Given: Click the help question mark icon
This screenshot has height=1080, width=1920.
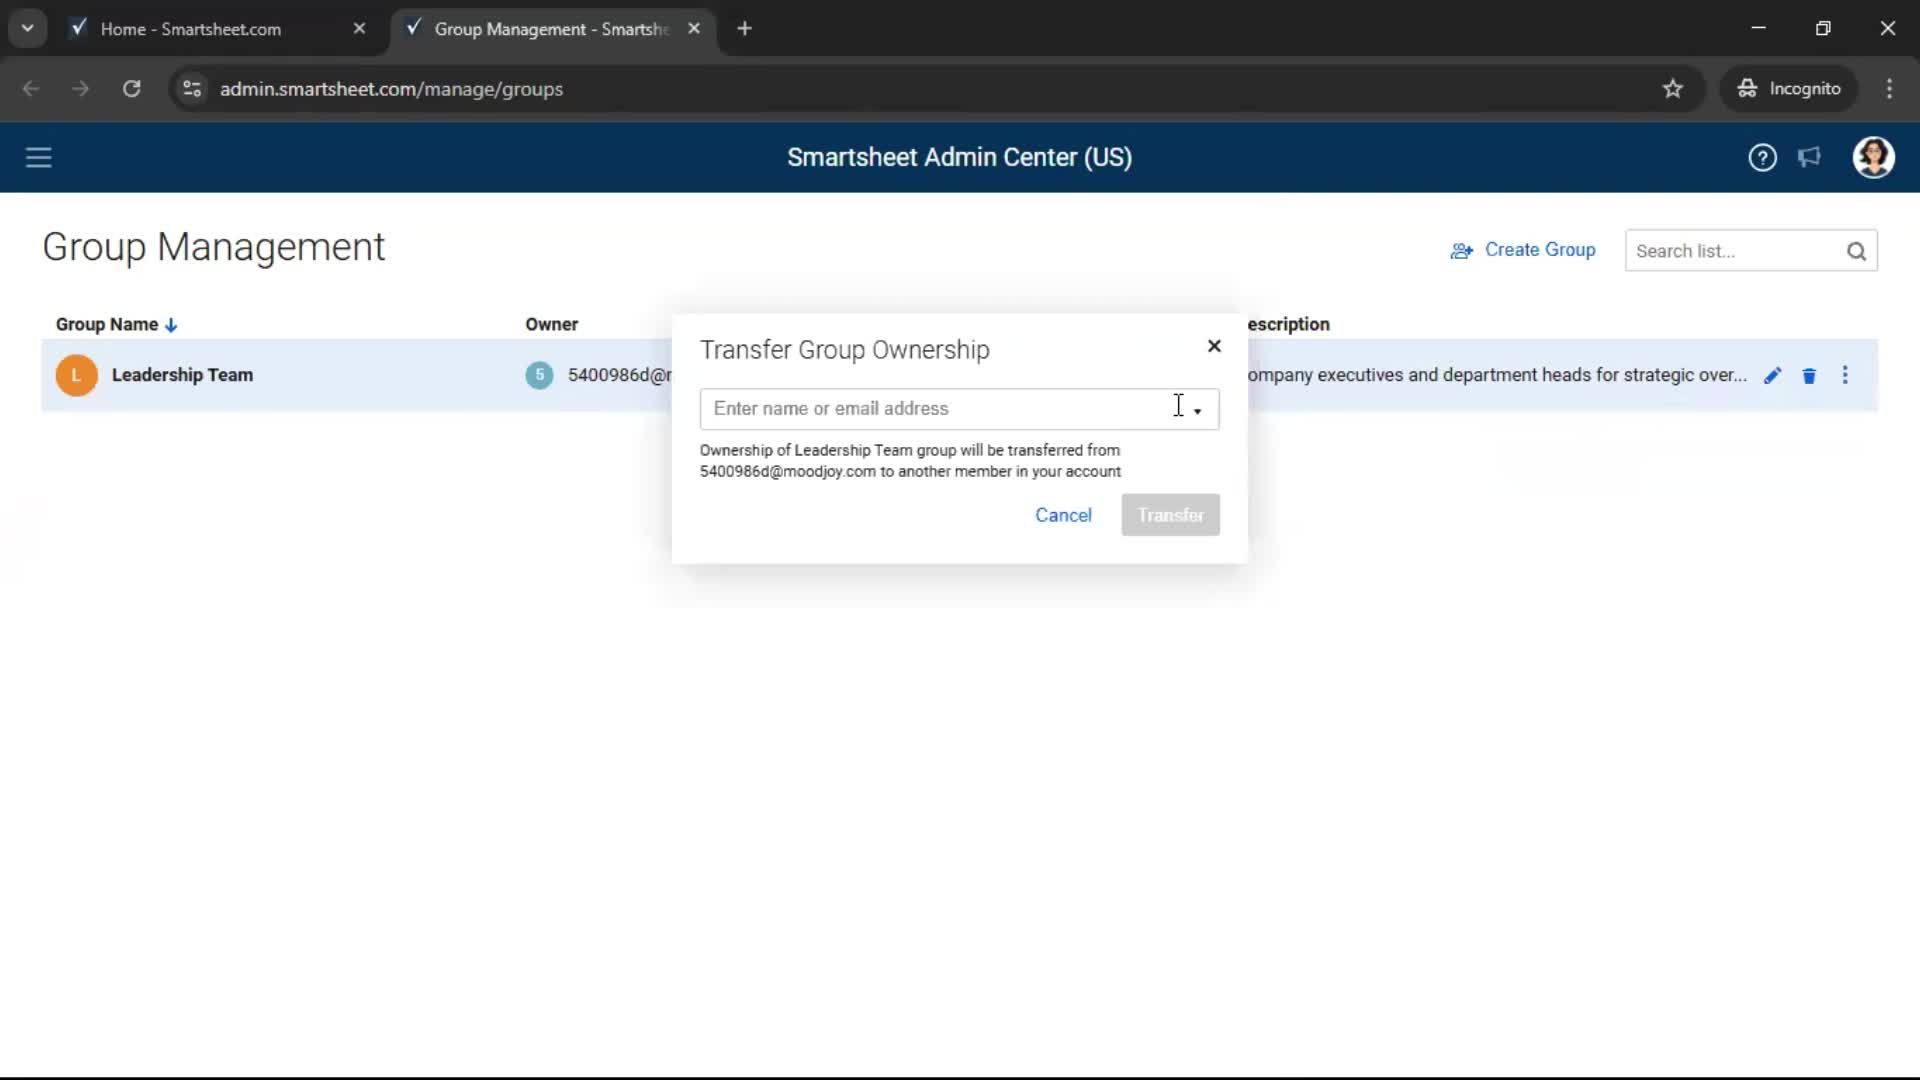Looking at the screenshot, I should click(1762, 157).
